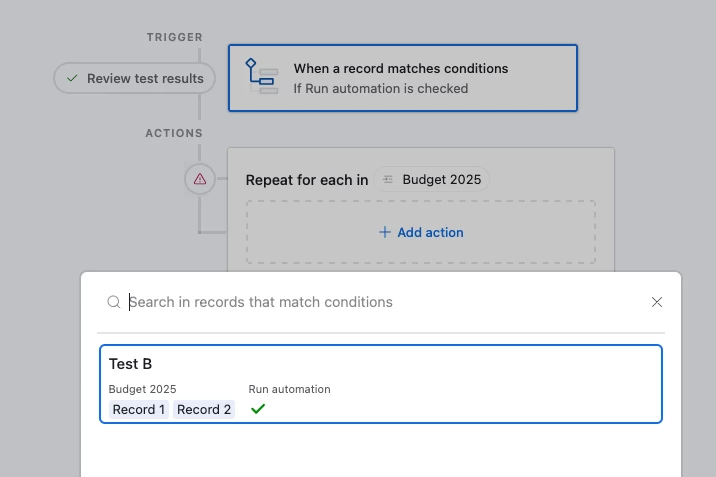Close the record search popup
The width and height of the screenshot is (716, 477).
pos(657,302)
